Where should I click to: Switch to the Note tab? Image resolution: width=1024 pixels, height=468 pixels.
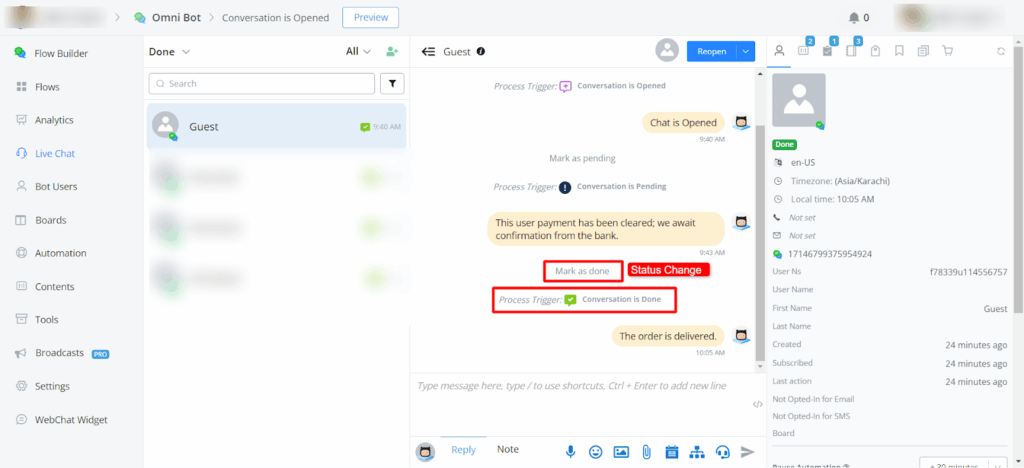point(508,450)
